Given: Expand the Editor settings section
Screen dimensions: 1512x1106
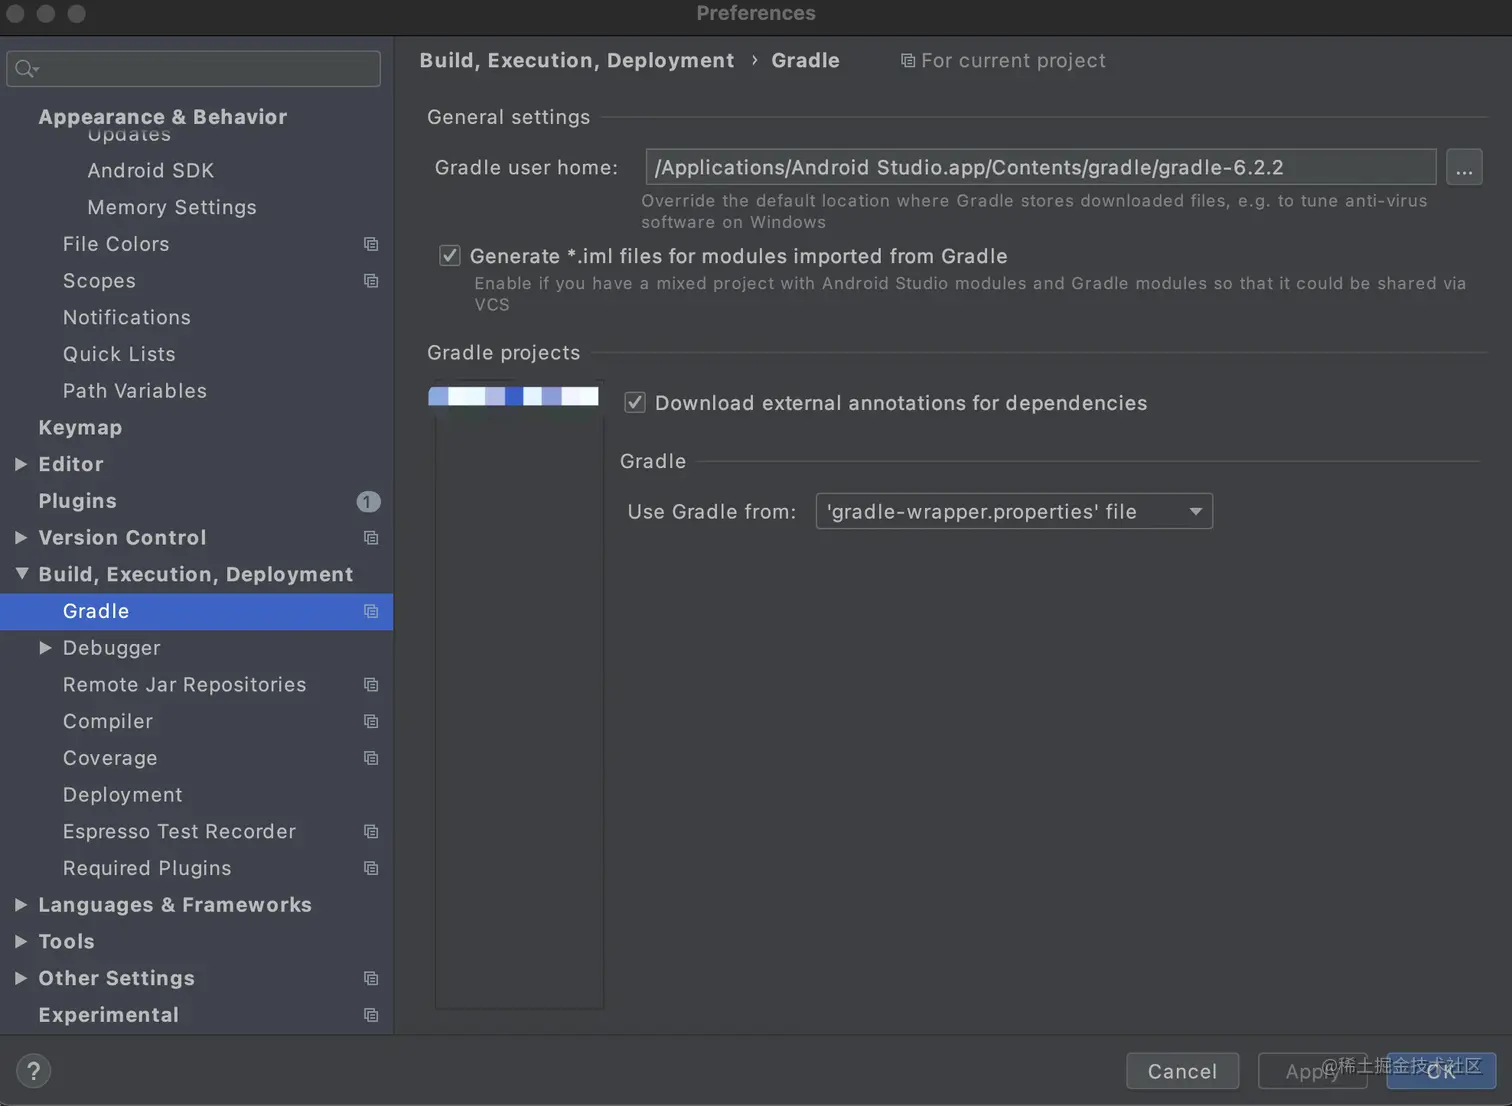Looking at the screenshot, I should [21, 464].
